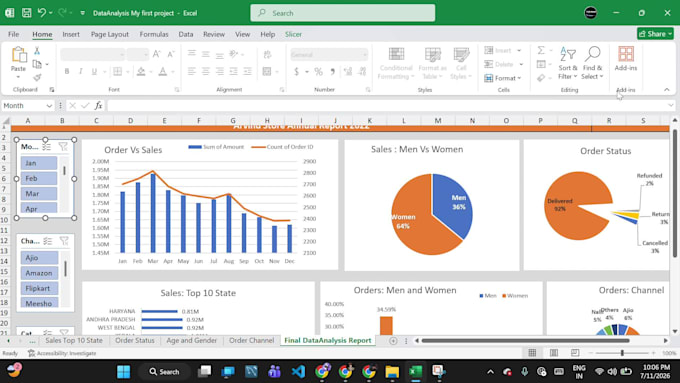Open the Age and Gender sheet tab
The width and height of the screenshot is (680, 383).
tap(191, 340)
